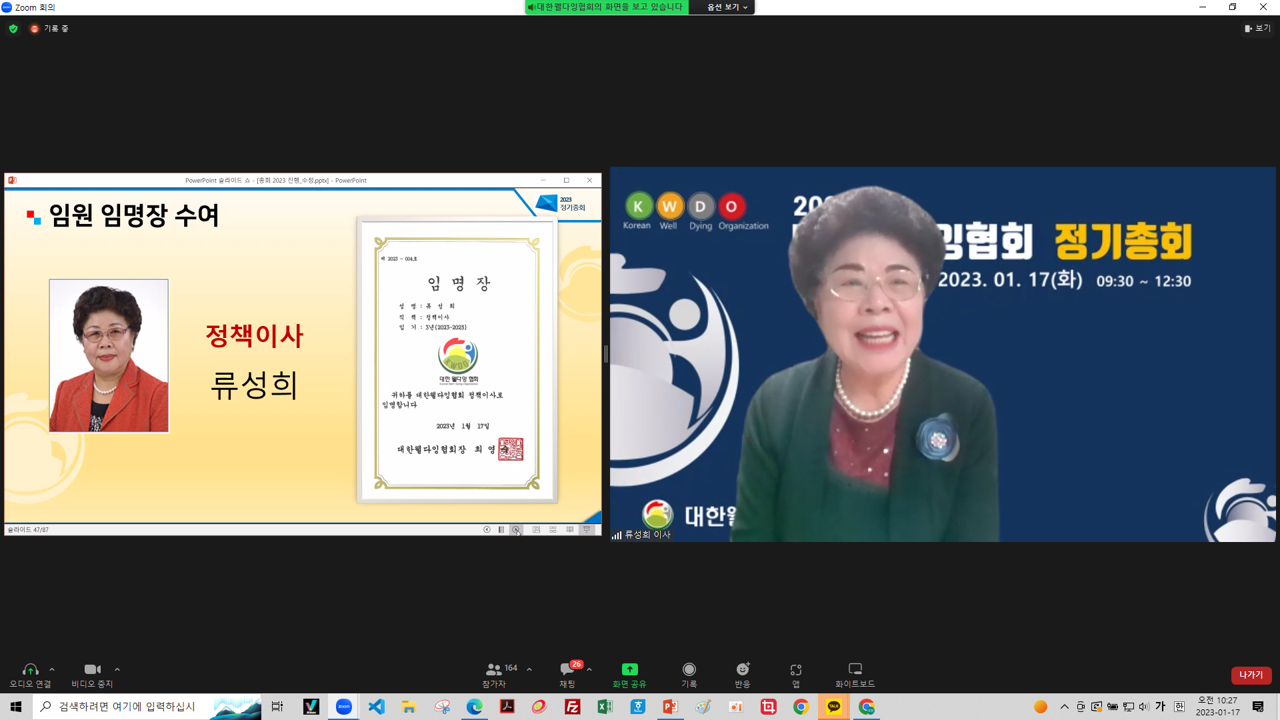Open KakaoTalk from the taskbar
Viewport: 1280px width, 720px height.
click(x=833, y=707)
